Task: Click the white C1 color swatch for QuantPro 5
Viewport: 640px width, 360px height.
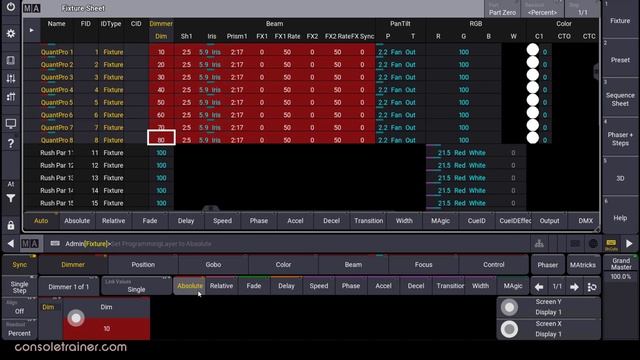Action: coord(533,100)
